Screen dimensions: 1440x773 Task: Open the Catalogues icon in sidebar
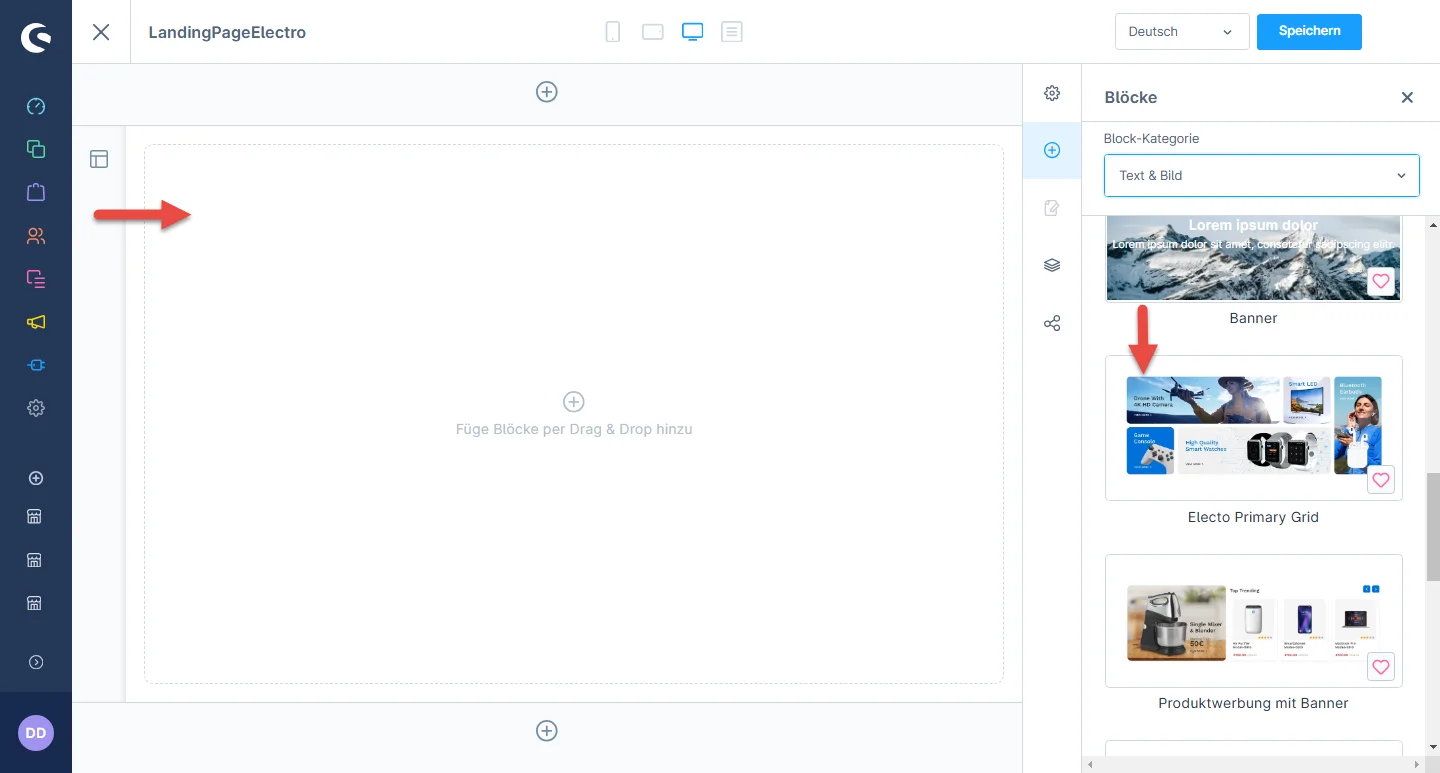tap(36, 149)
